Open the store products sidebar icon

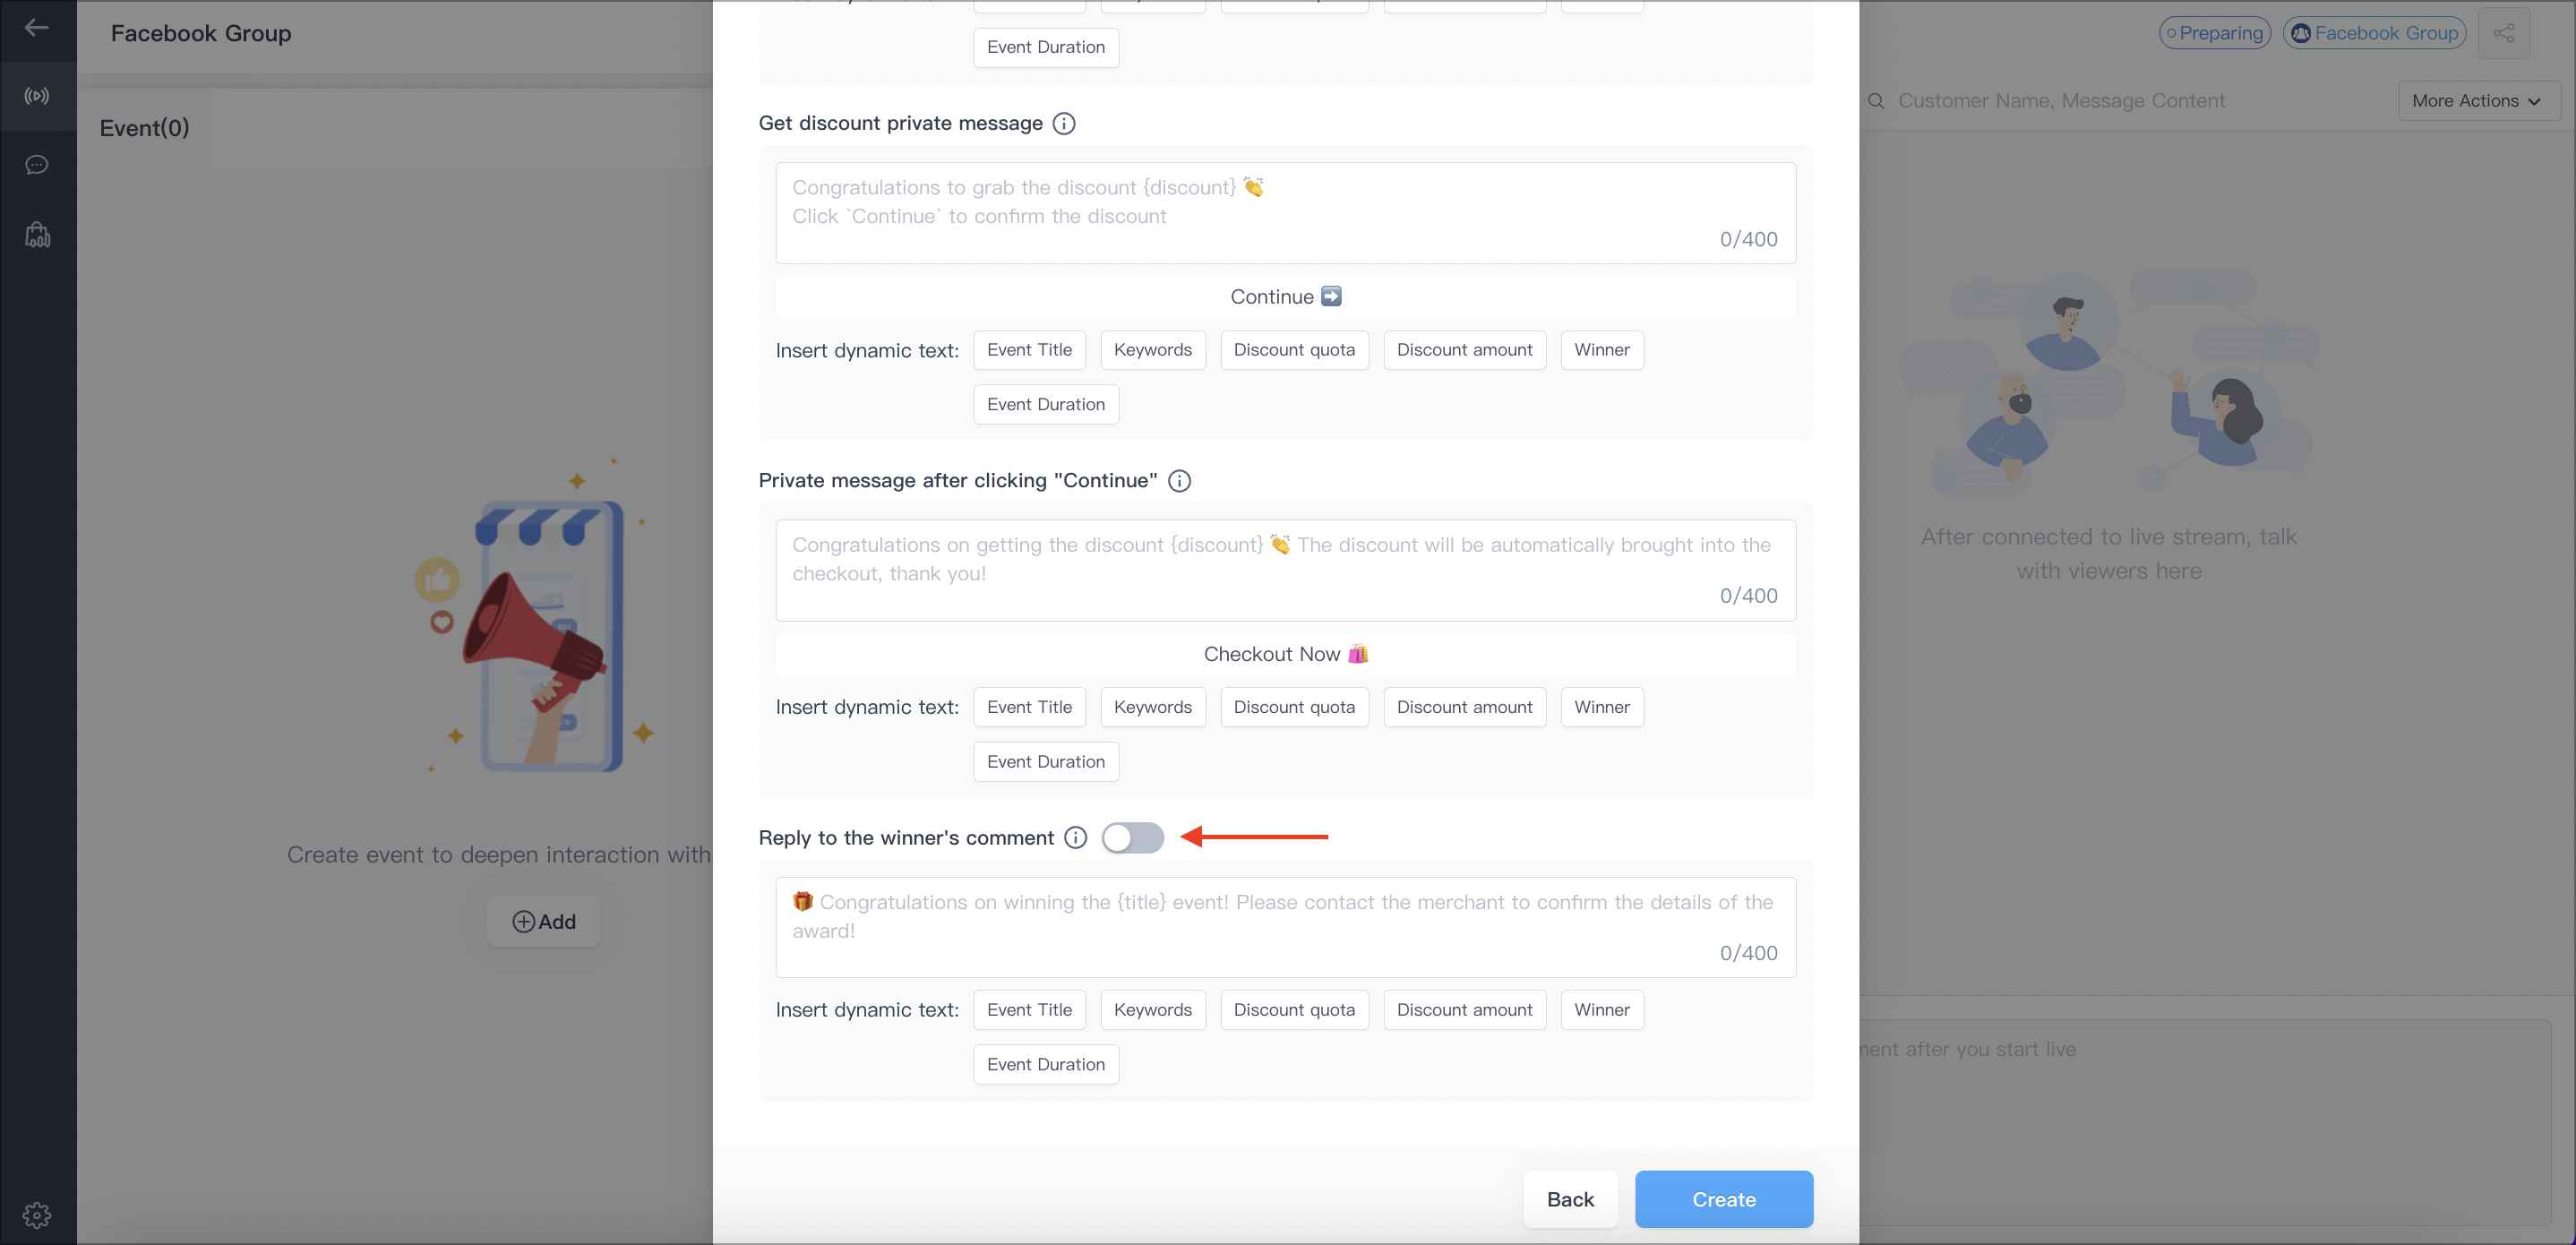(x=37, y=235)
